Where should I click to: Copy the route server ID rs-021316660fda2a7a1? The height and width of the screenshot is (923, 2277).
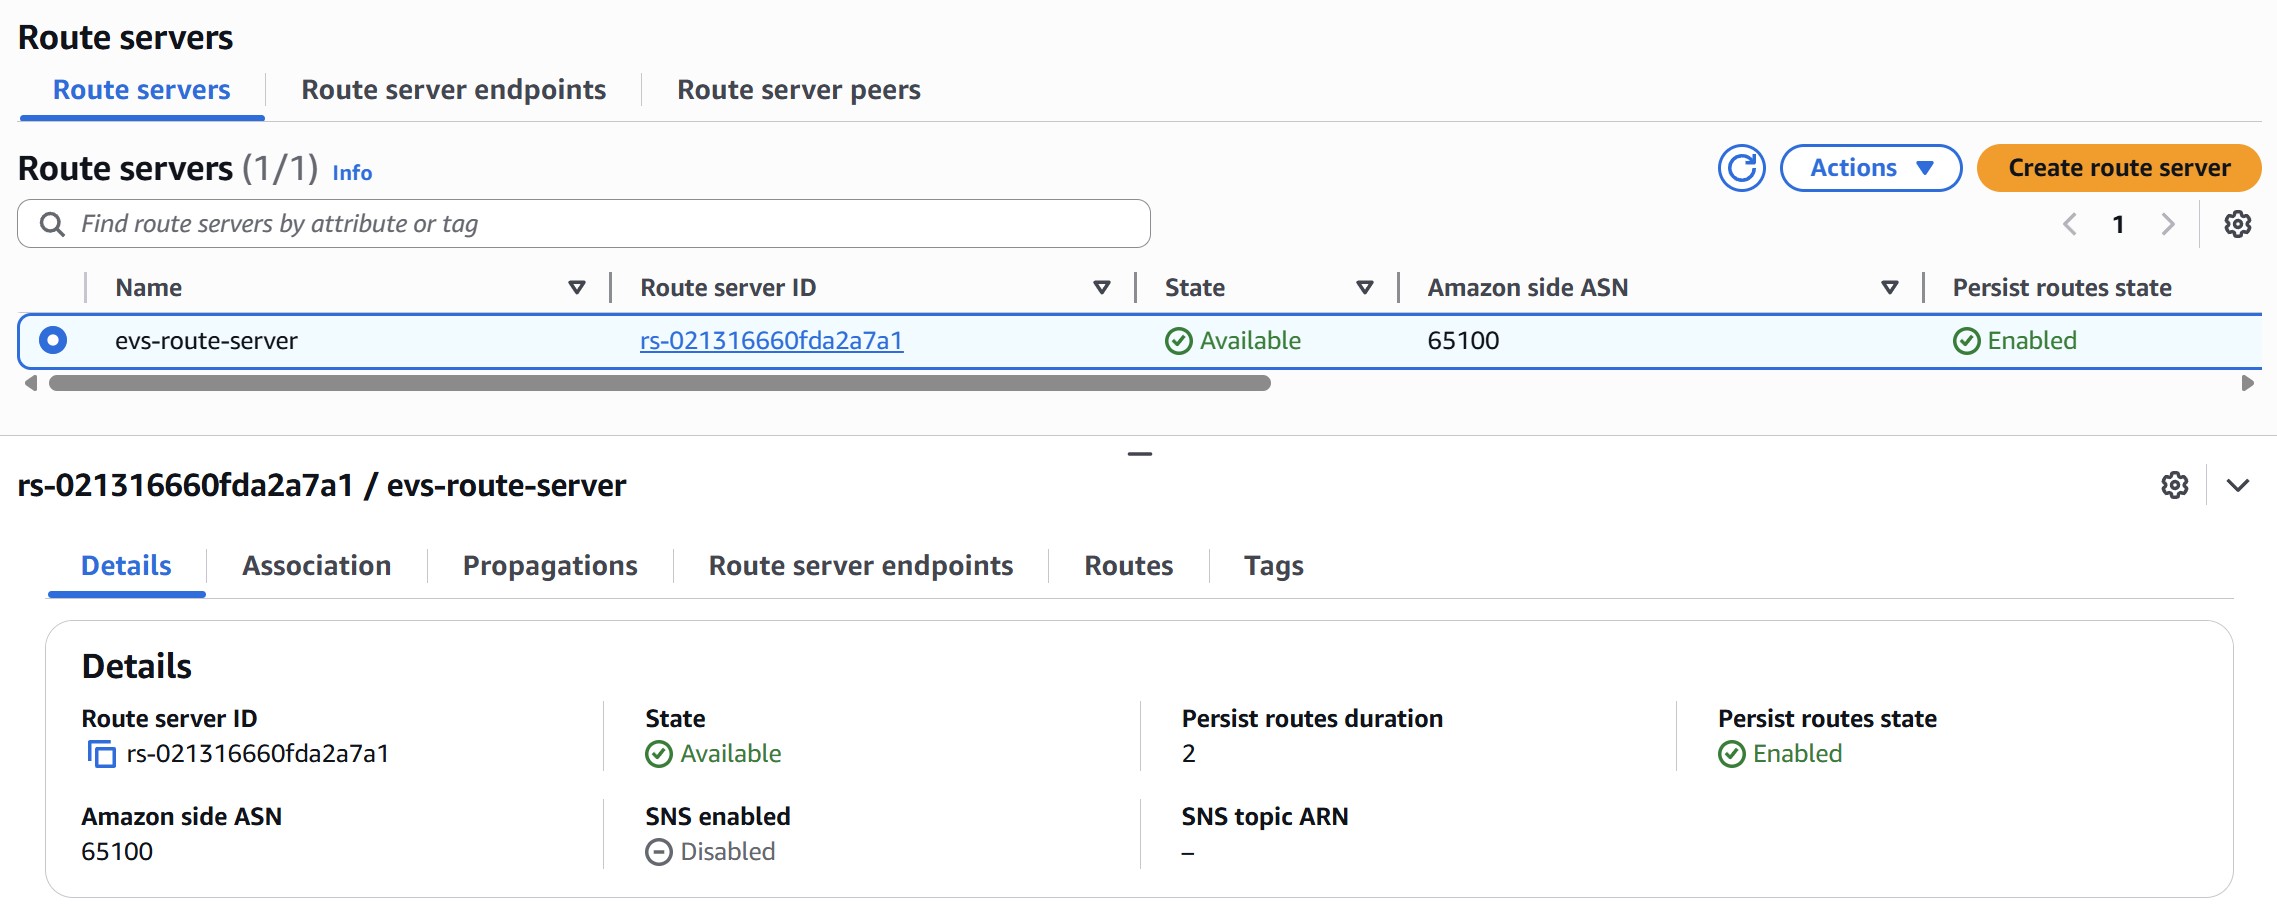pos(101,752)
